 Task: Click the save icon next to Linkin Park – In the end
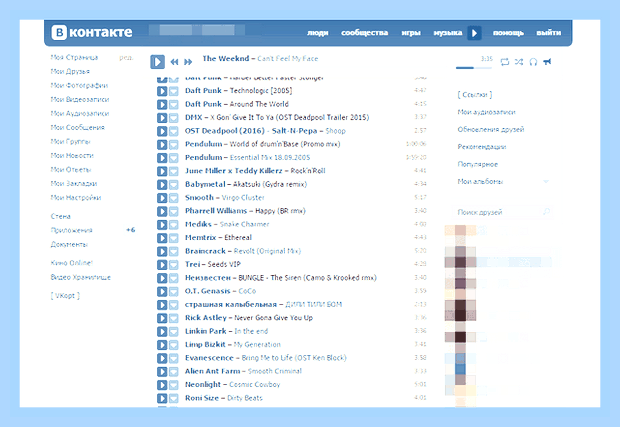[x=174, y=332]
